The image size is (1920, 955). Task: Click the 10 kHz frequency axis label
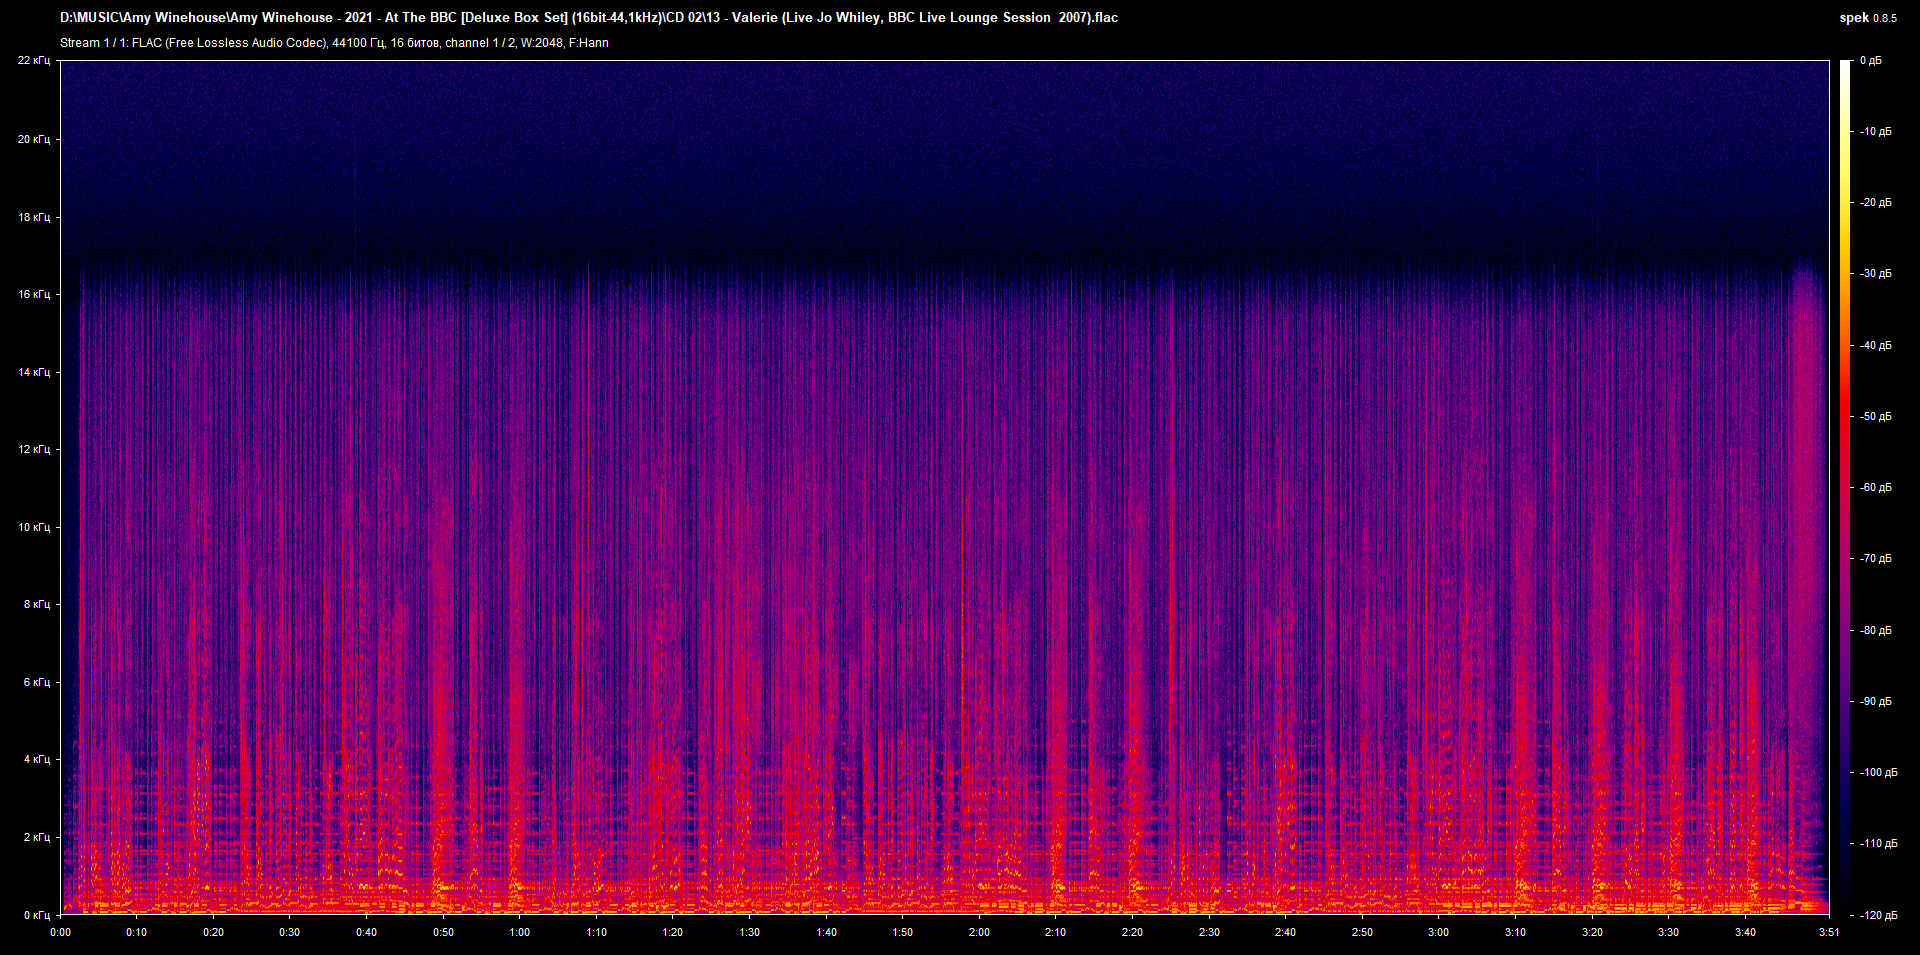[34, 527]
